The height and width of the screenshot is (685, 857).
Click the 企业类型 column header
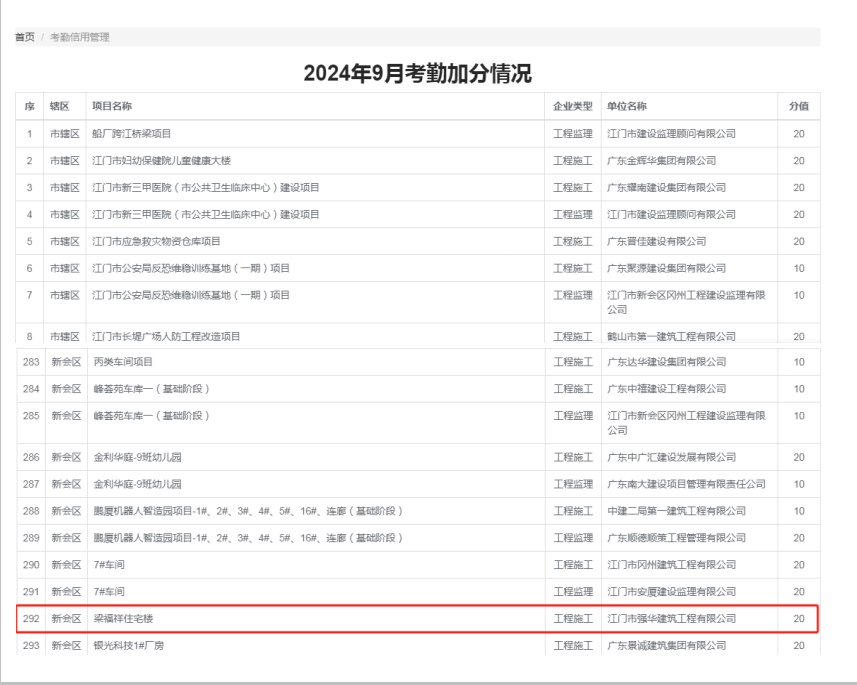[573, 106]
